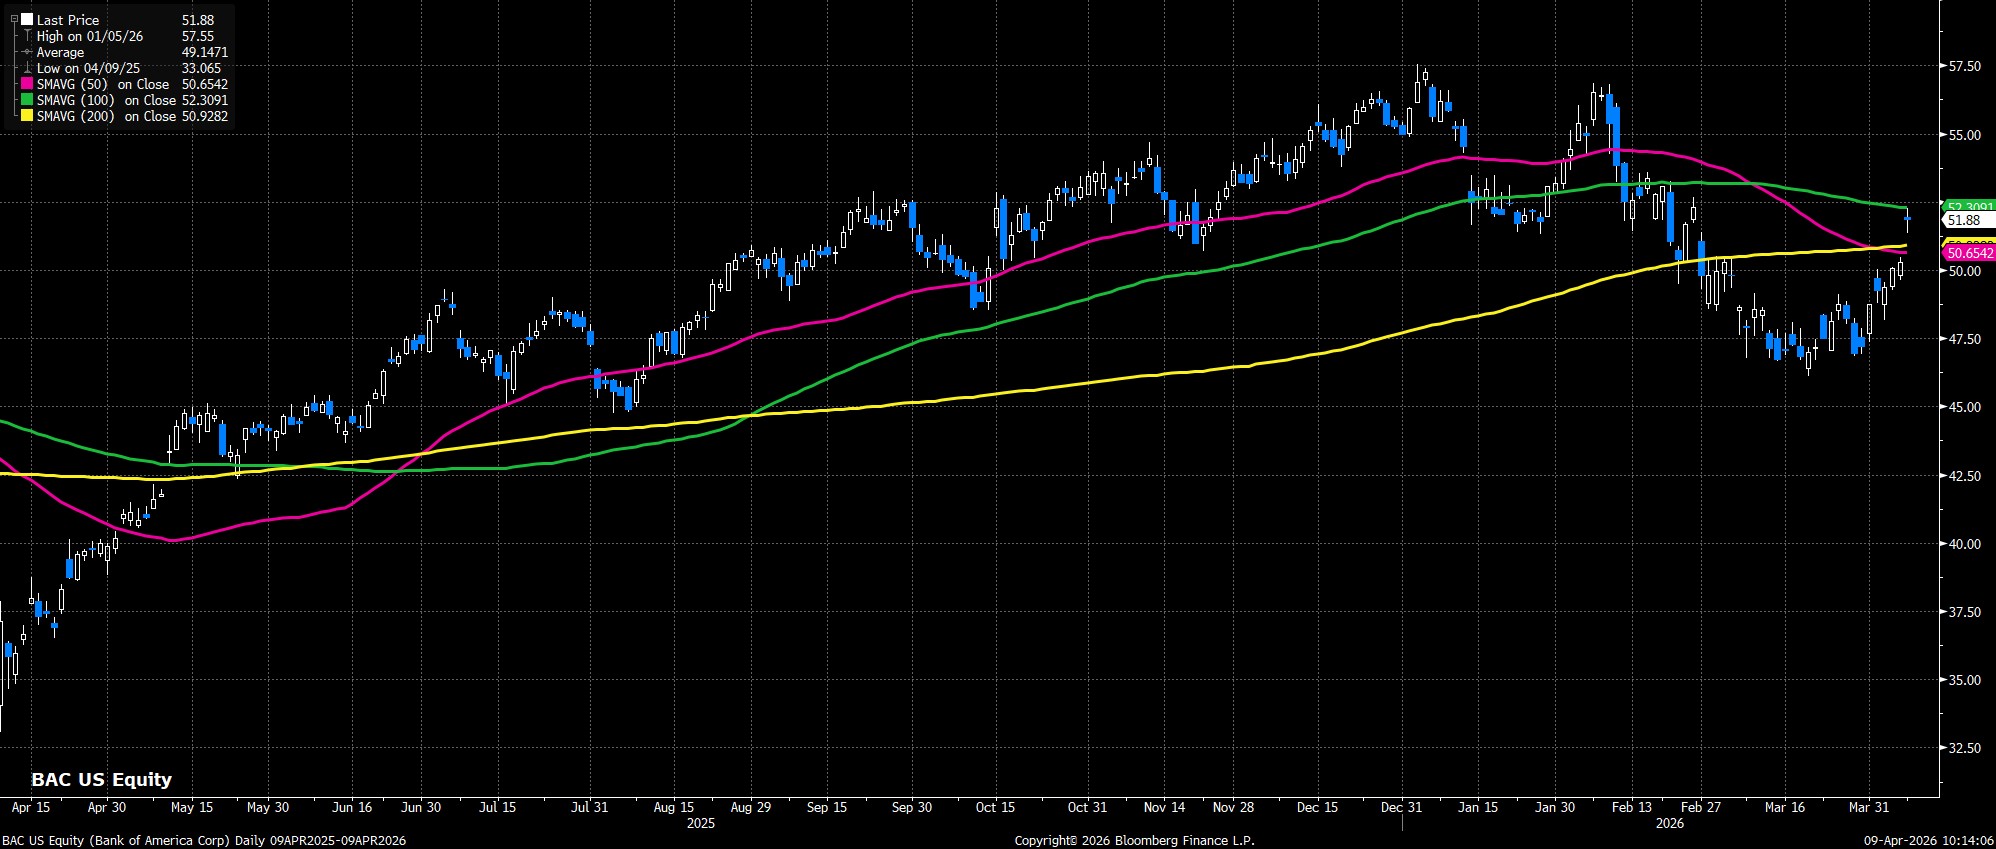The height and width of the screenshot is (849, 1996).
Task: Click the Dec 31 date on time axis
Action: 1401,807
